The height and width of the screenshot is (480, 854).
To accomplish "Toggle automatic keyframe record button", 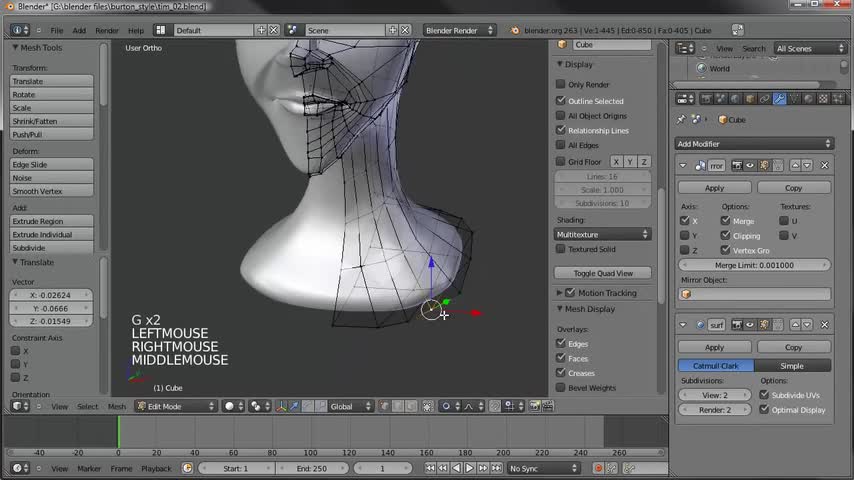I will coord(598,468).
